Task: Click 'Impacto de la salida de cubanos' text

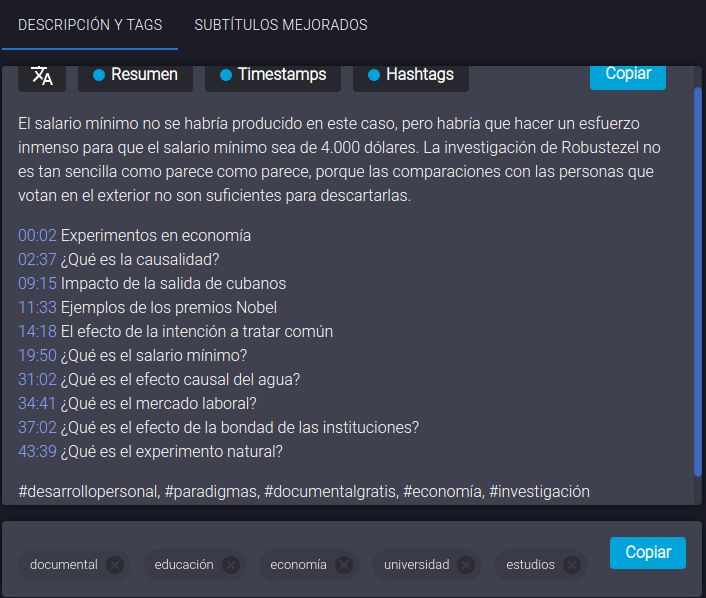Action: (173, 284)
